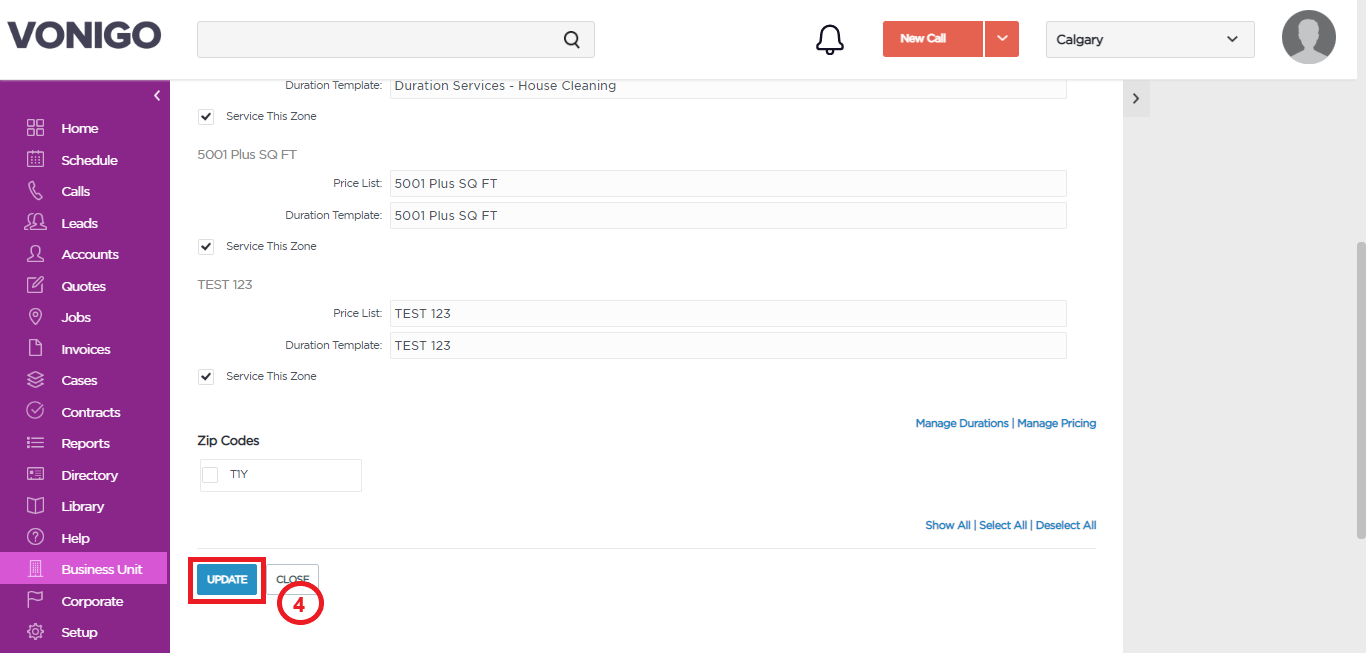Click the UPDATE button

coord(227,580)
